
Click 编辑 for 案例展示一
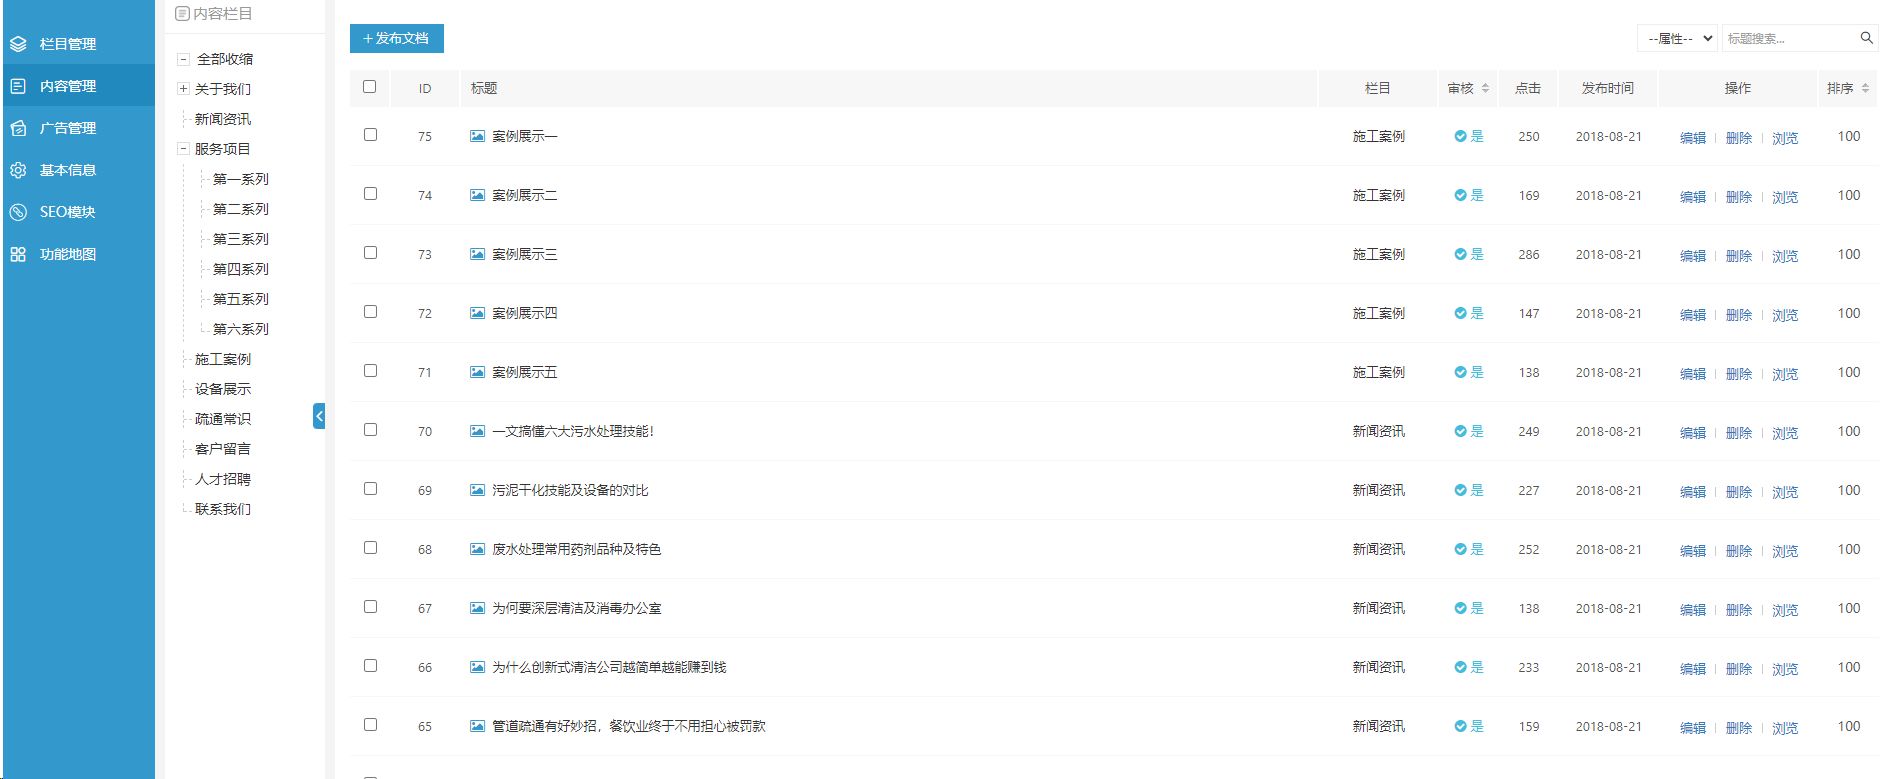(x=1693, y=138)
